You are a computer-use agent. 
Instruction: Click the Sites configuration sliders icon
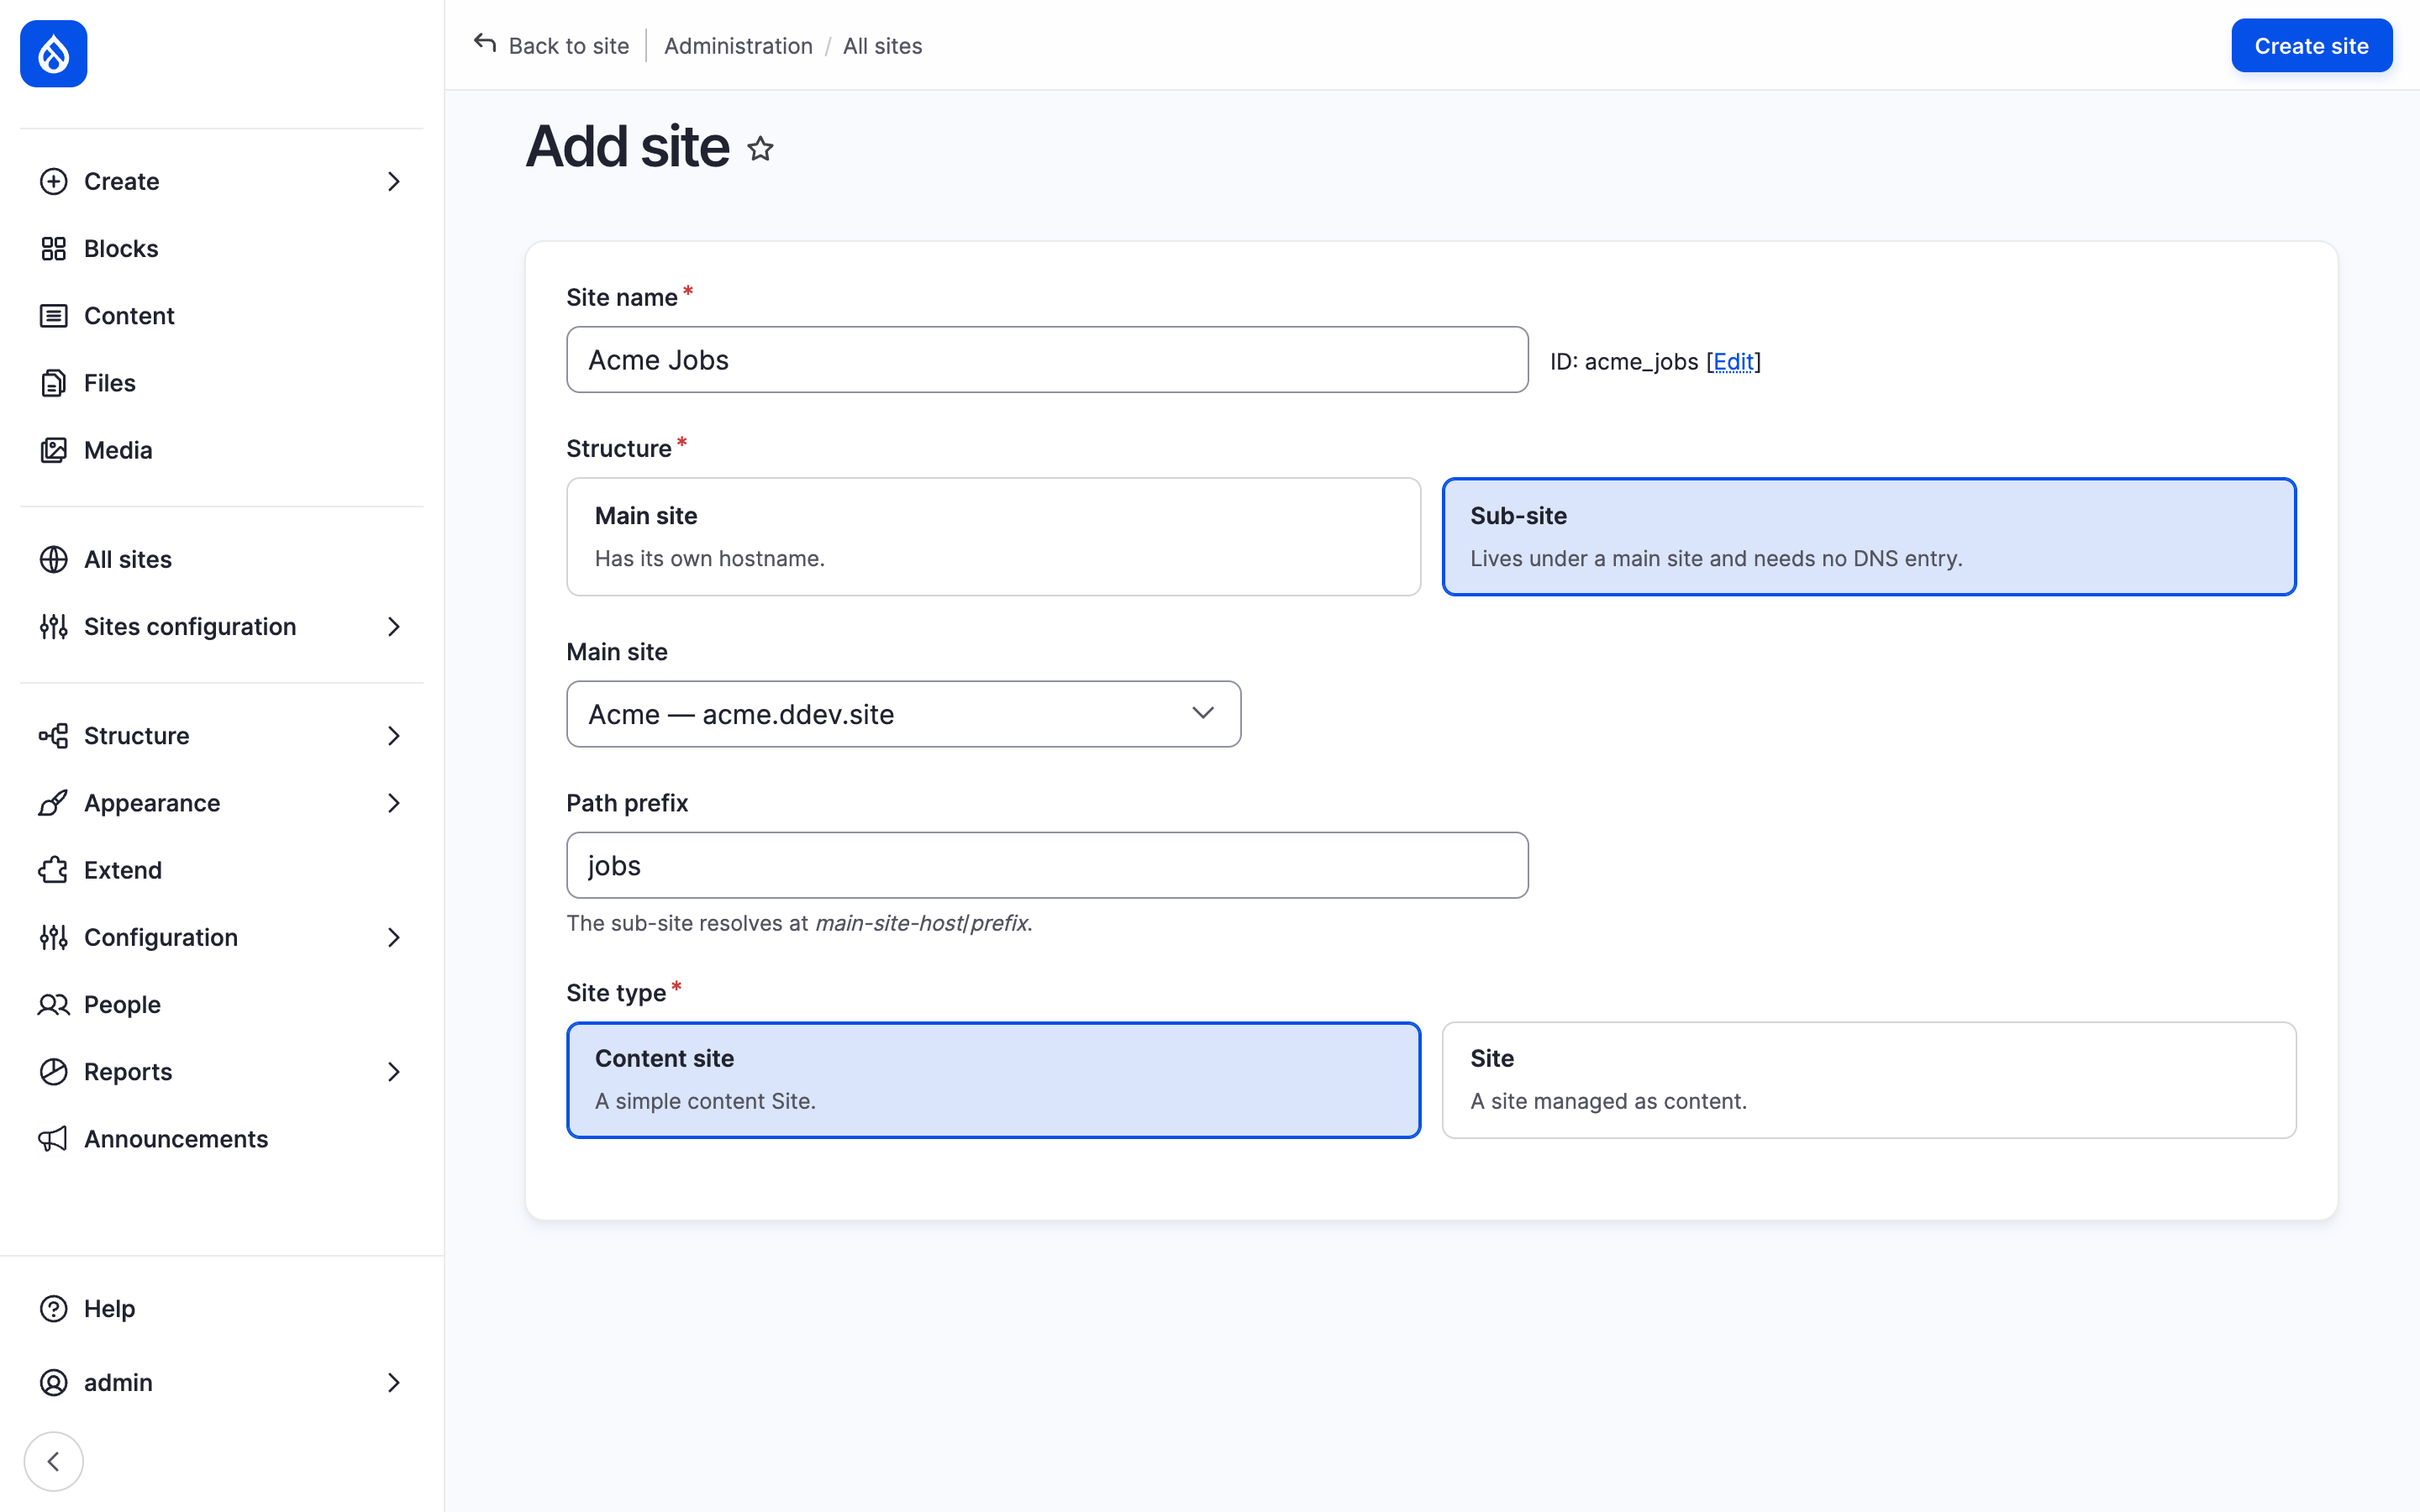click(54, 626)
